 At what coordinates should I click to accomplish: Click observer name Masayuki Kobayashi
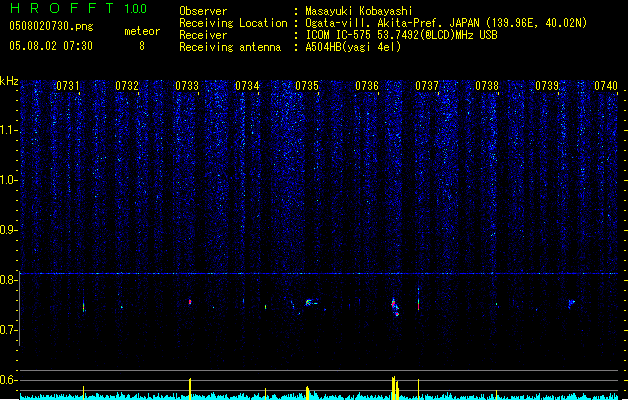click(x=359, y=11)
